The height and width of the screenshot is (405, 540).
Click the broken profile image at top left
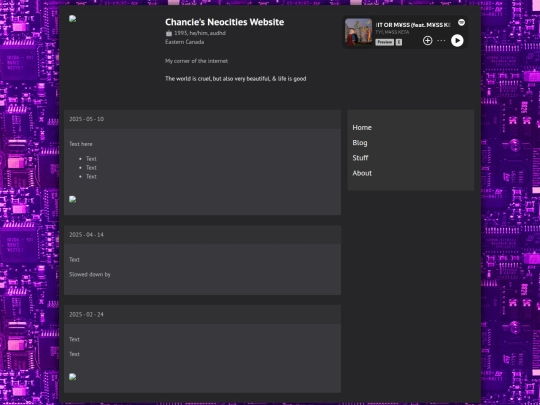pyautogui.click(x=72, y=19)
